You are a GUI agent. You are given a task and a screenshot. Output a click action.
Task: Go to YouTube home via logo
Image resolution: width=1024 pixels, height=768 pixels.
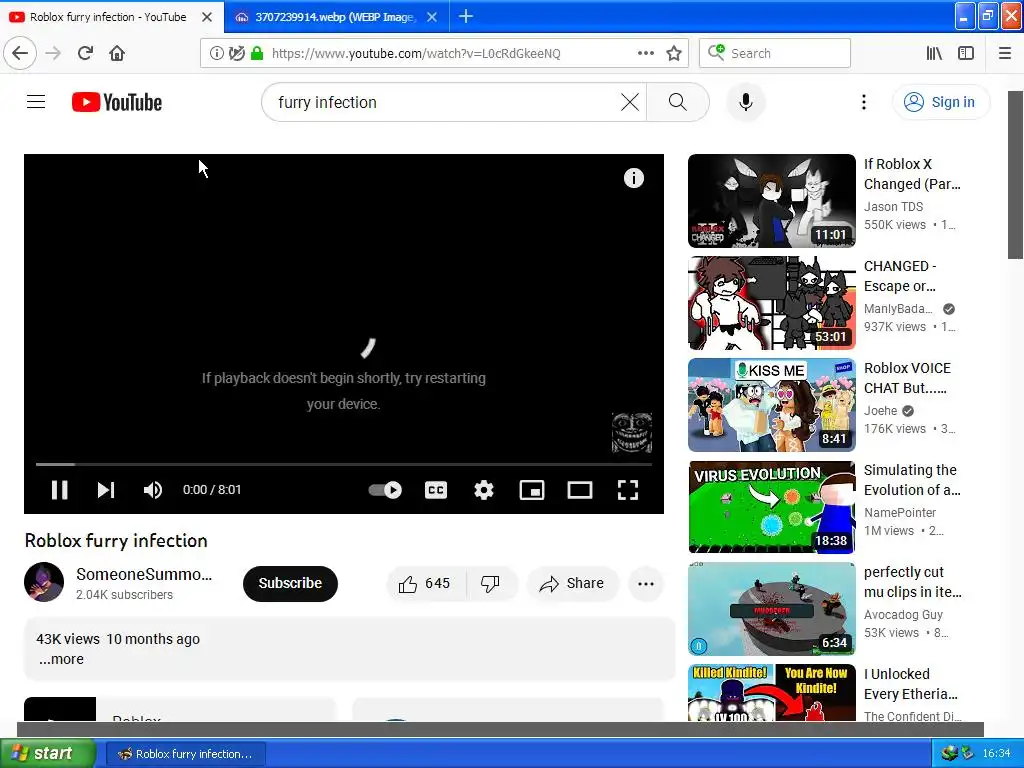[117, 103]
